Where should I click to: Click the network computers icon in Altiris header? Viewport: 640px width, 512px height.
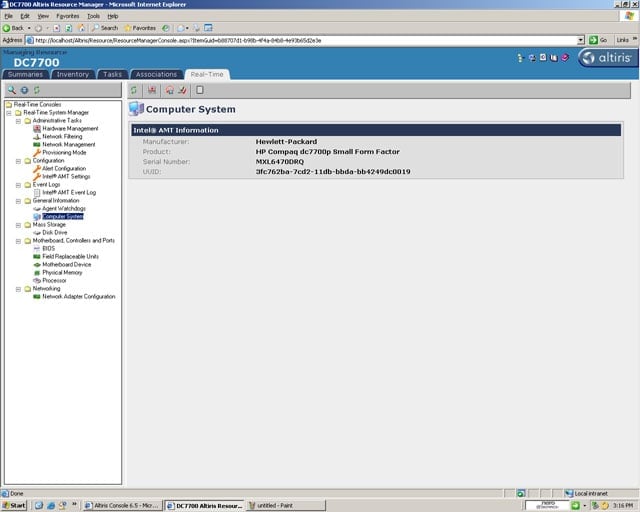pyautogui.click(x=532, y=58)
